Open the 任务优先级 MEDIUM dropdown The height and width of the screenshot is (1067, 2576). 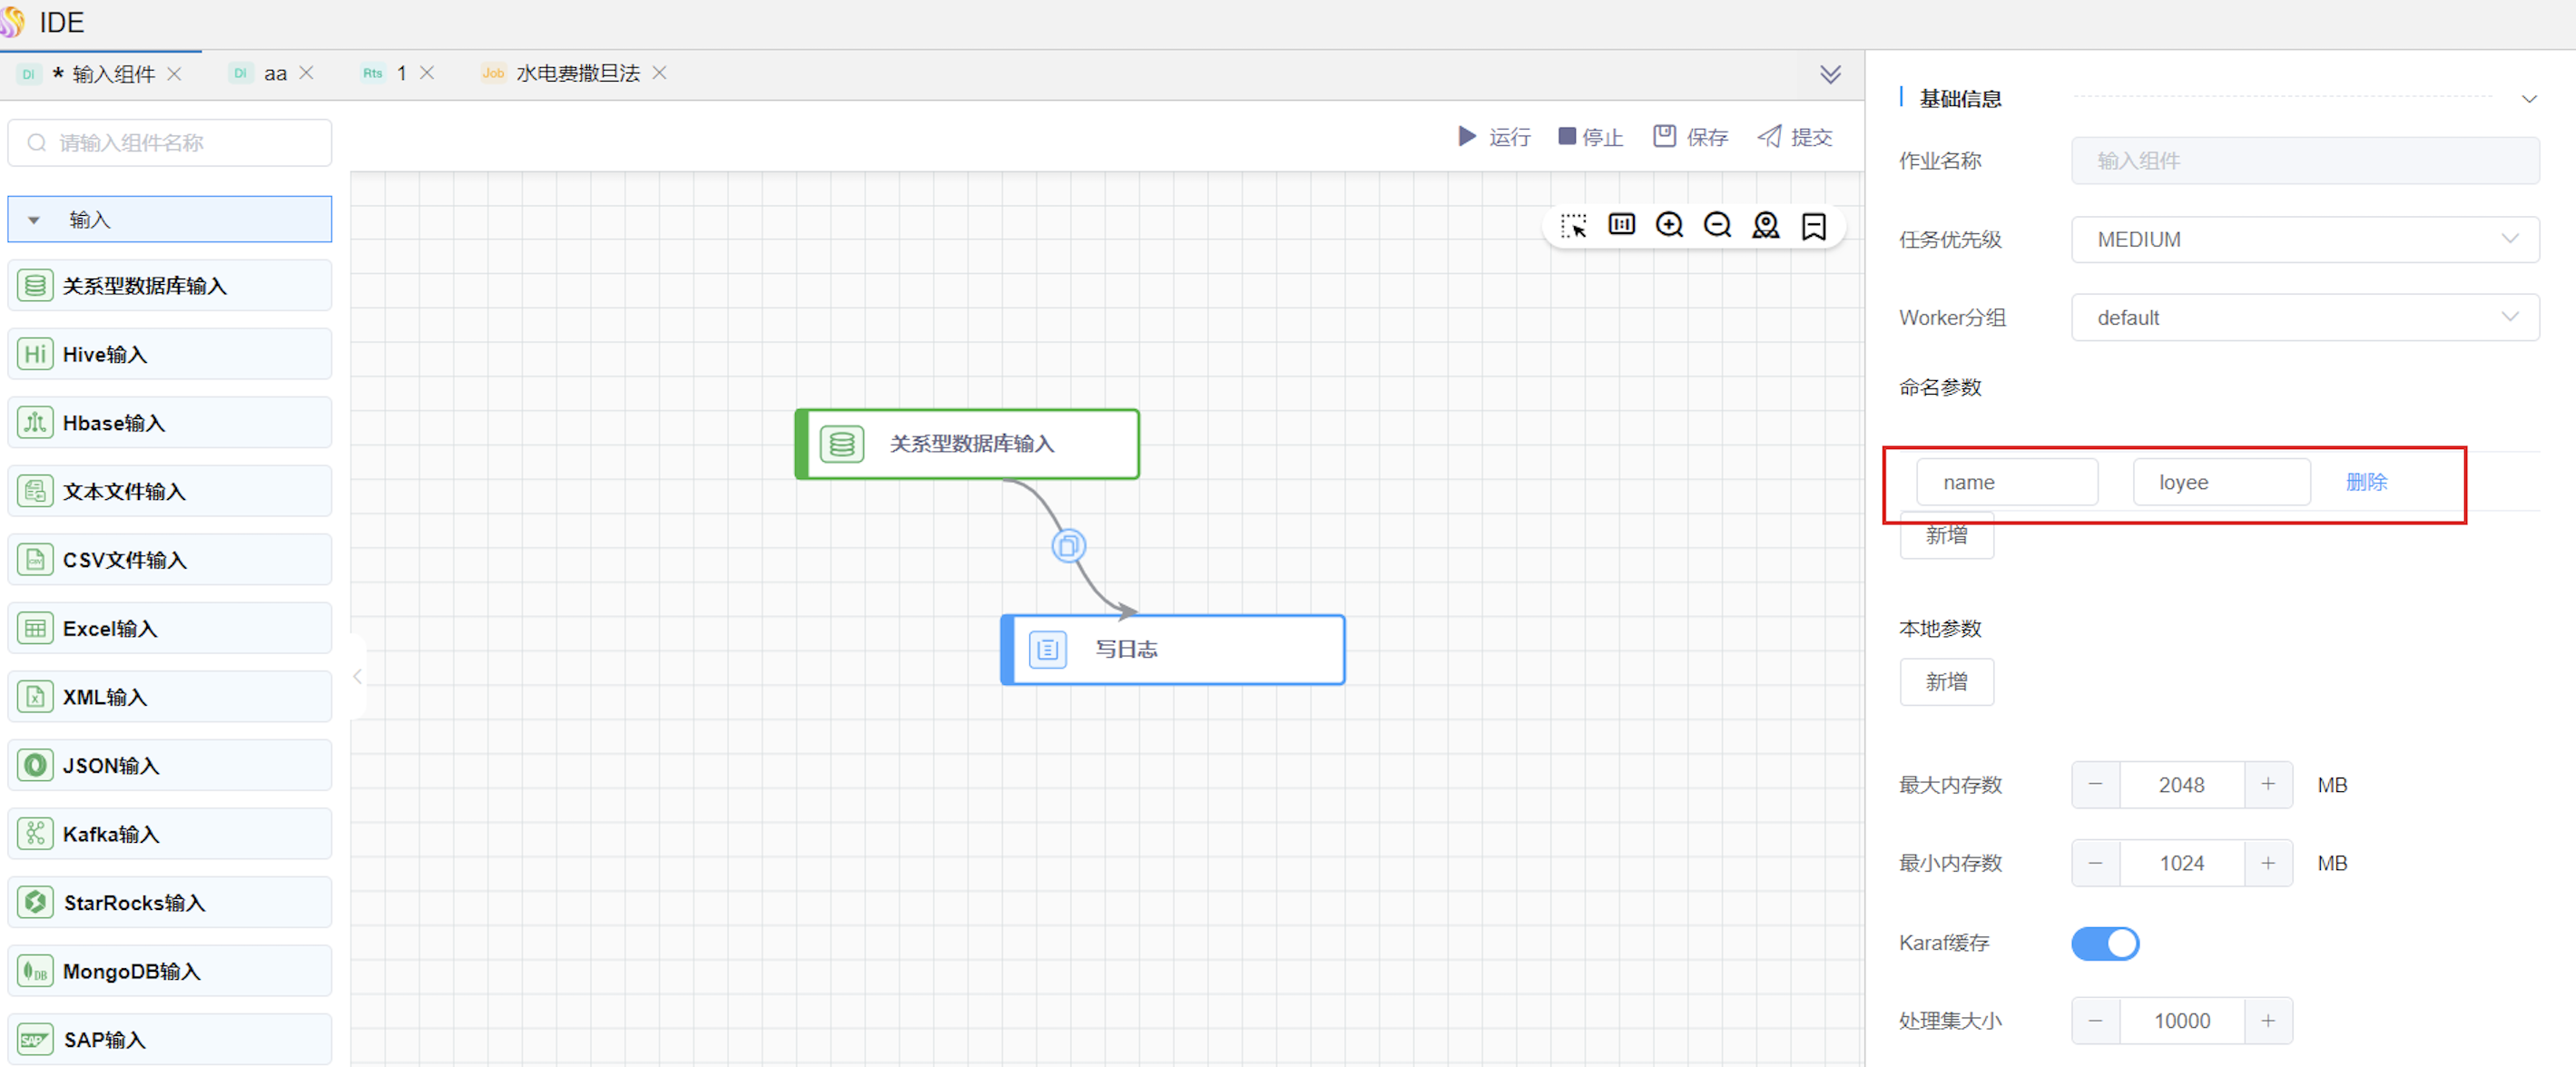(2304, 239)
